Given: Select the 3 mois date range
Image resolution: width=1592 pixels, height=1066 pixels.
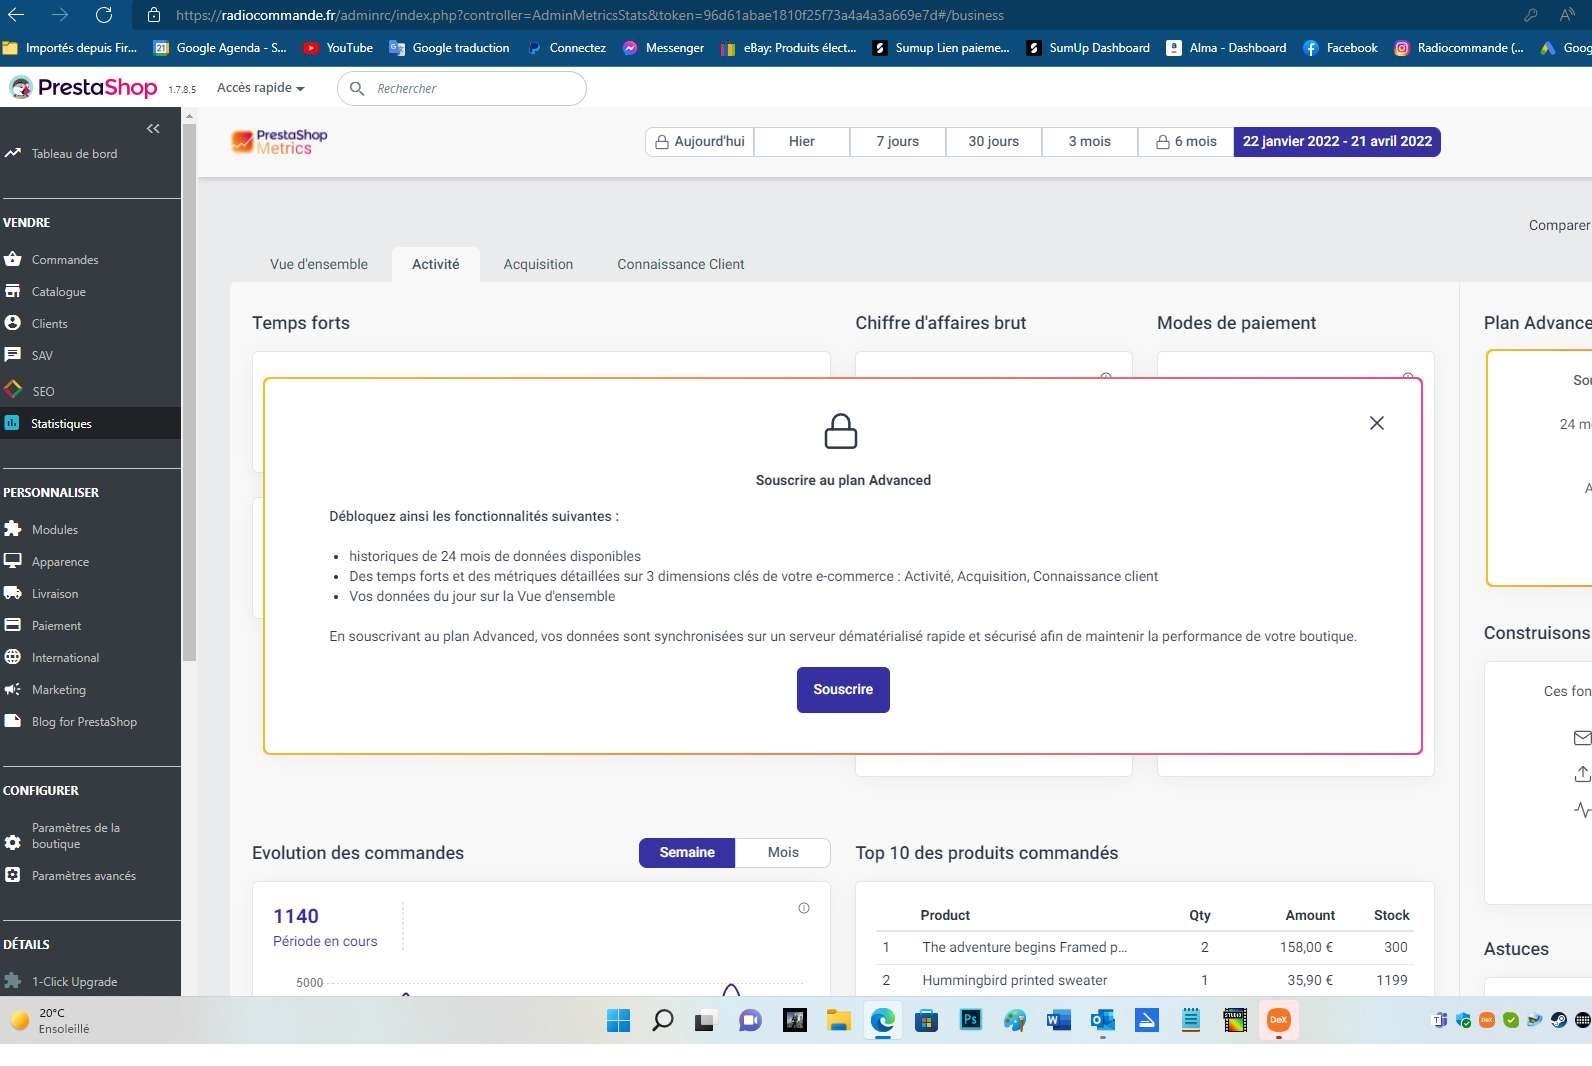Looking at the screenshot, I should coord(1090,142).
